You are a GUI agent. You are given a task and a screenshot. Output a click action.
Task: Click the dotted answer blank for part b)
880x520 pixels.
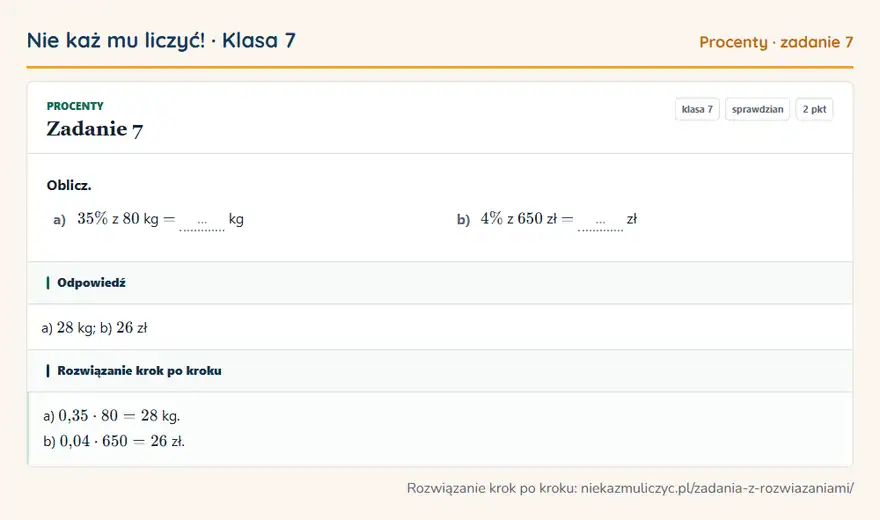(x=601, y=222)
